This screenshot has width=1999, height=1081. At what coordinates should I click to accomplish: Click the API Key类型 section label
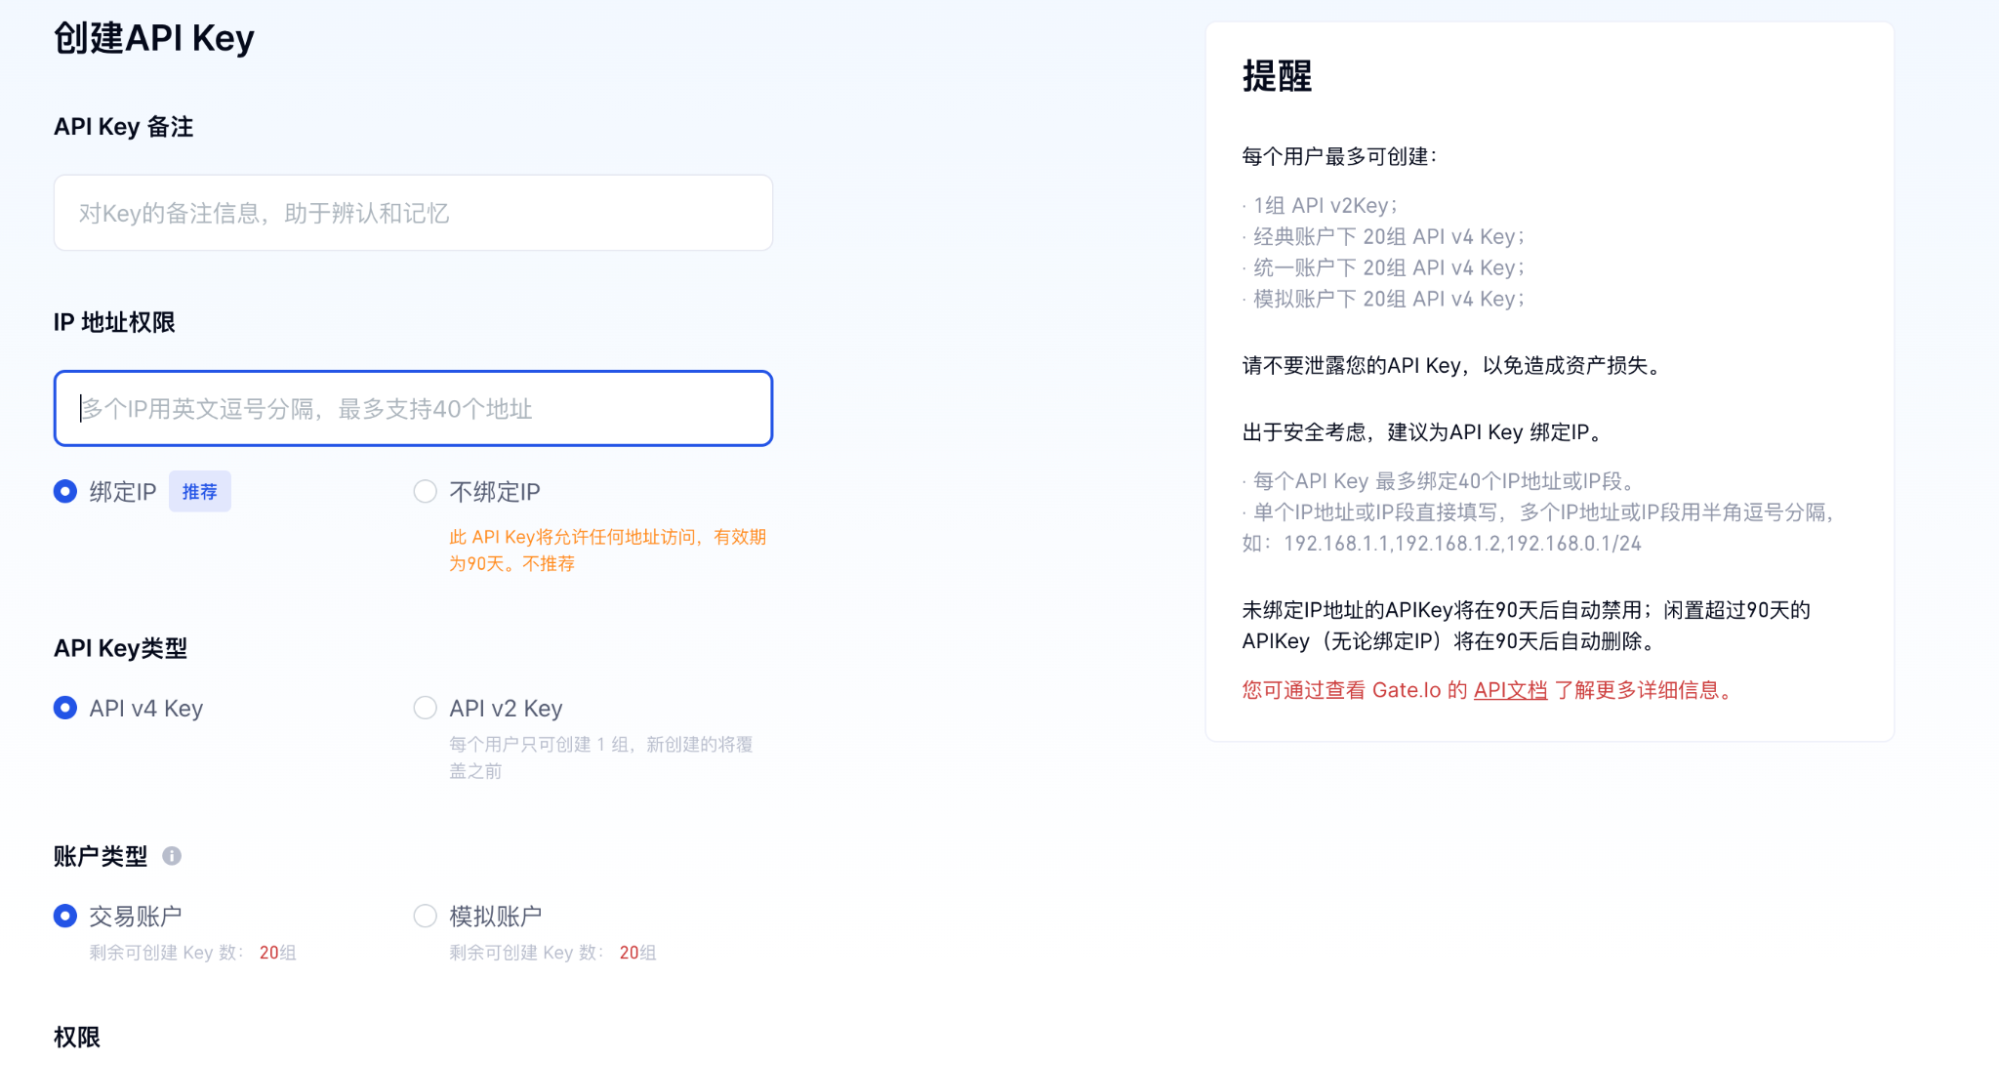pyautogui.click(x=120, y=648)
